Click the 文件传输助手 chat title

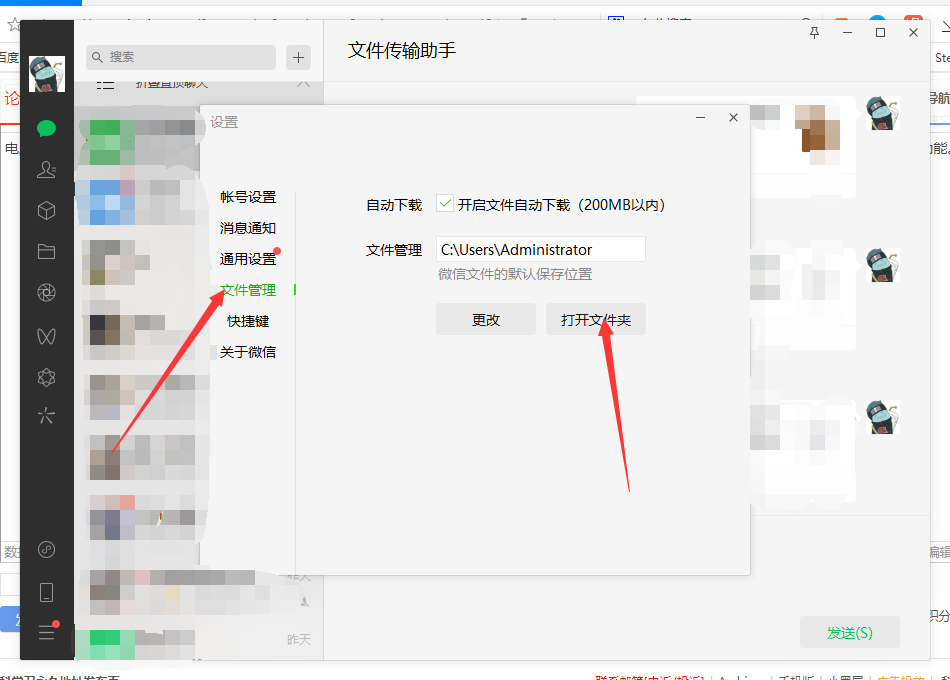[402, 50]
